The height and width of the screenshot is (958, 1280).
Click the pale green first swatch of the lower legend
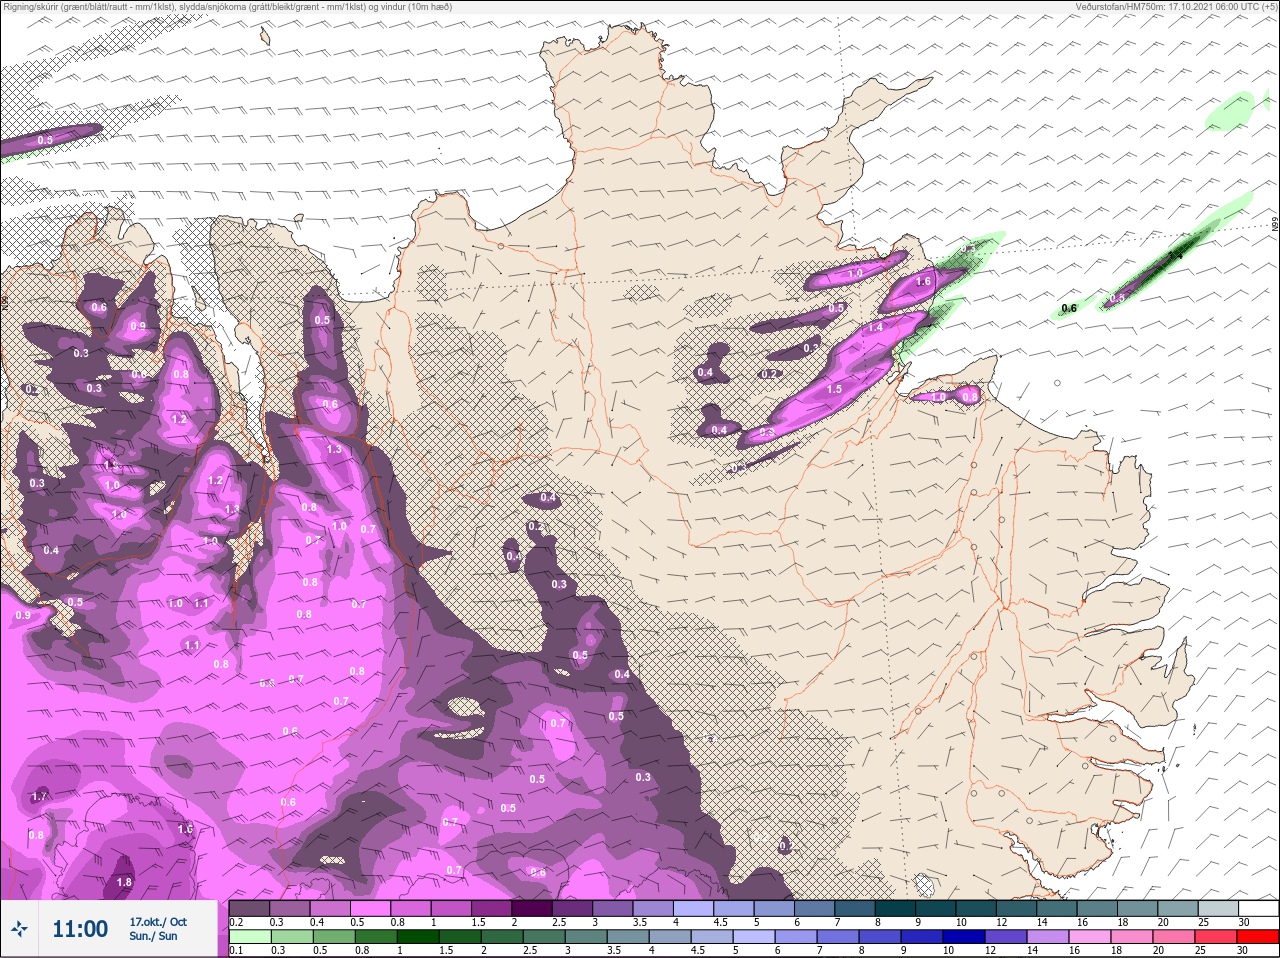(249, 937)
